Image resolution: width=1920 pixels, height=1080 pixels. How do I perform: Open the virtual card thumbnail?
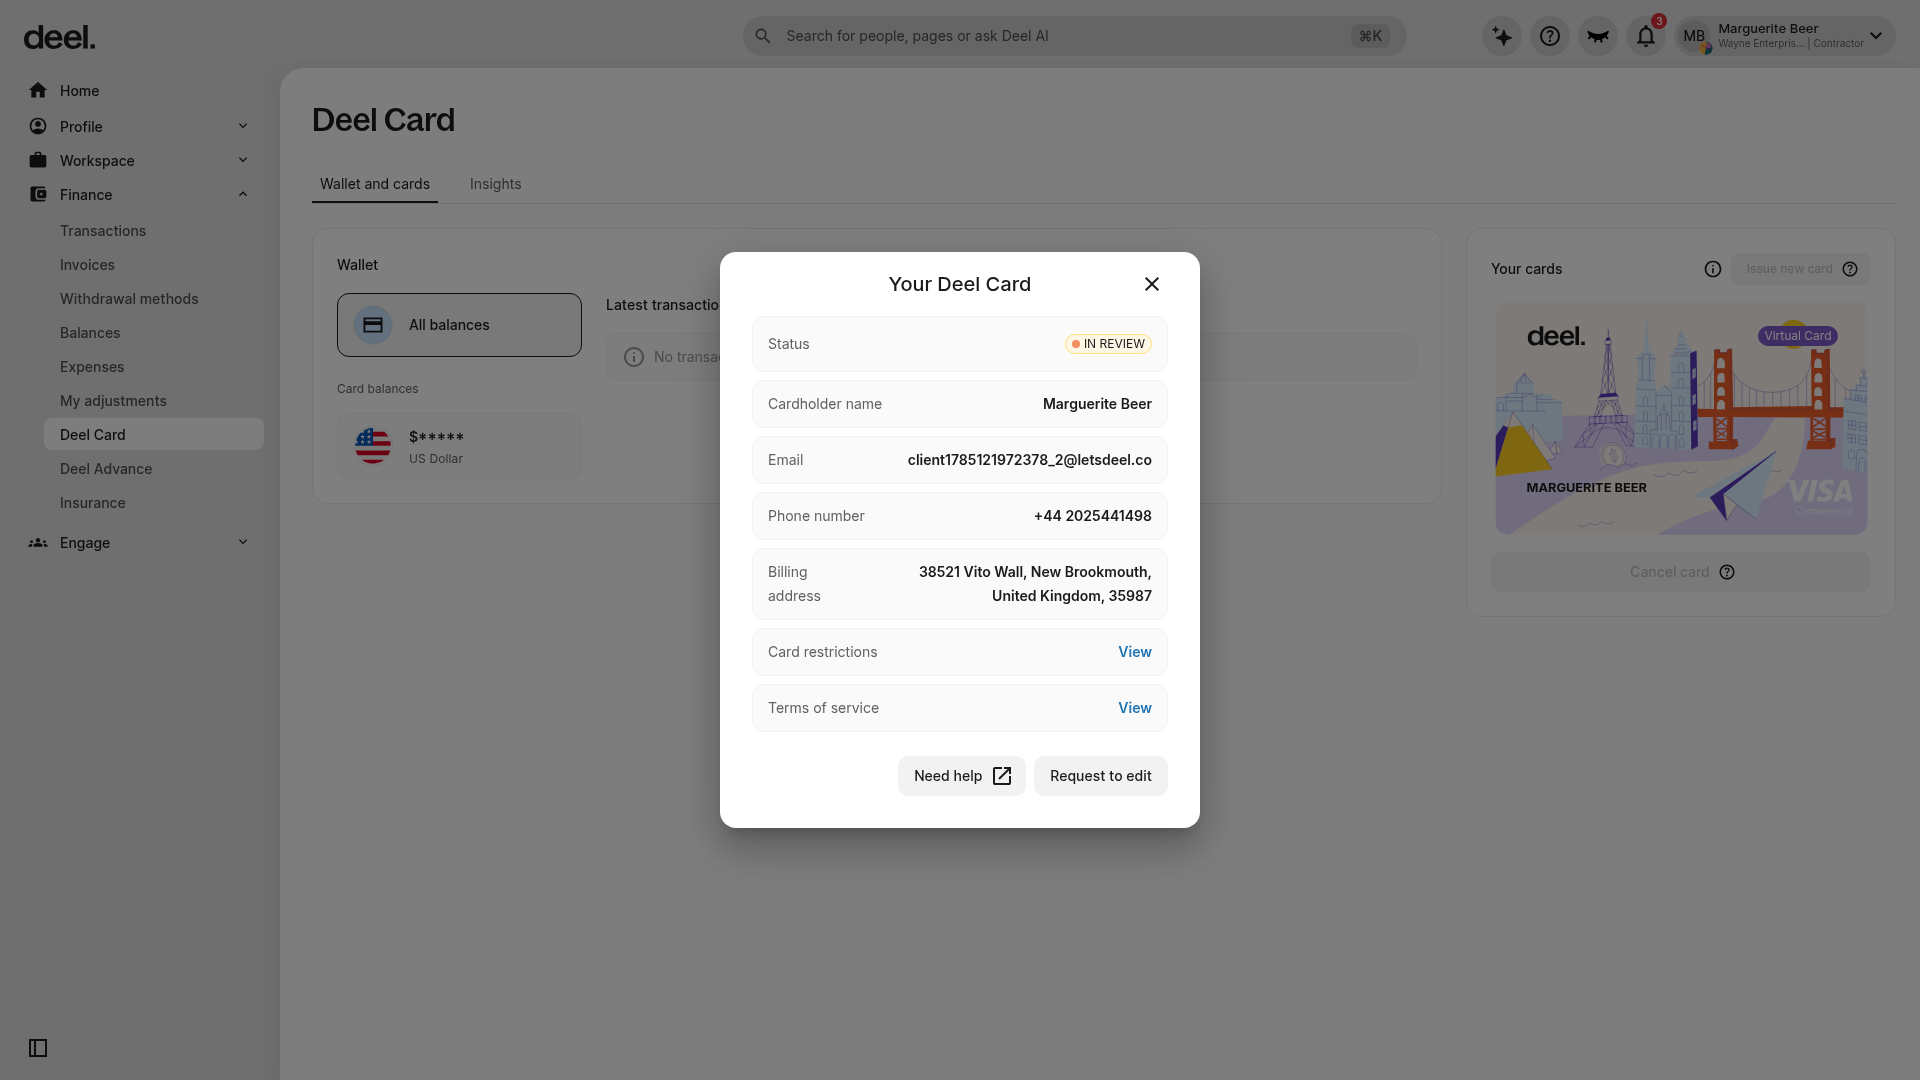click(1681, 418)
